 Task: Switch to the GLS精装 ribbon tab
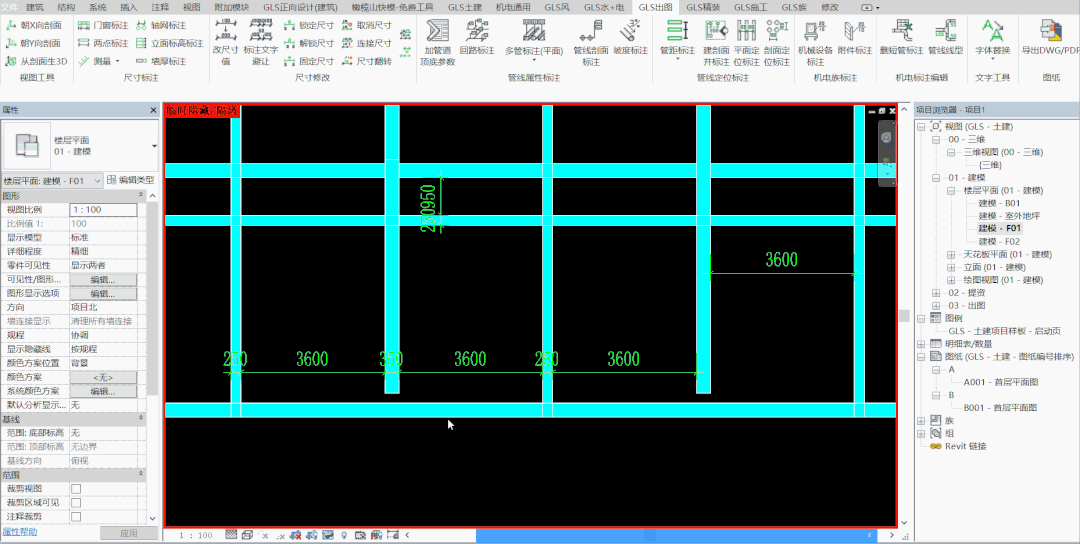(x=703, y=7)
